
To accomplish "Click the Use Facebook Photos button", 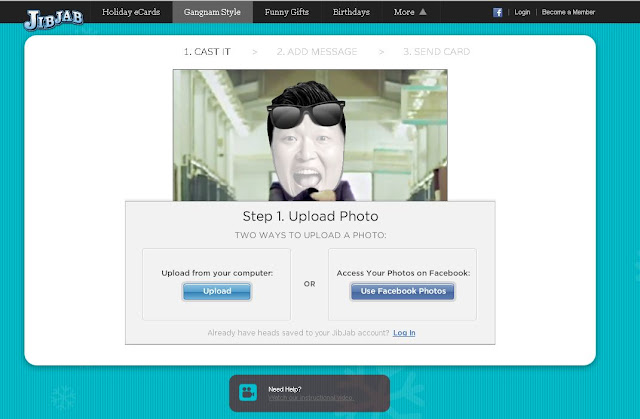I will point(403,291).
